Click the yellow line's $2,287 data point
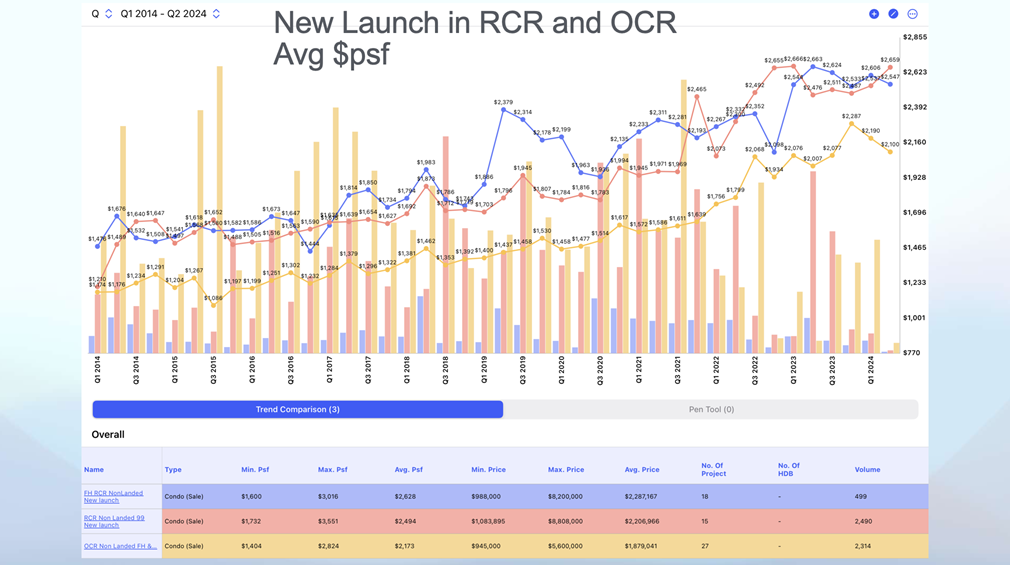1010x565 pixels. 851,125
